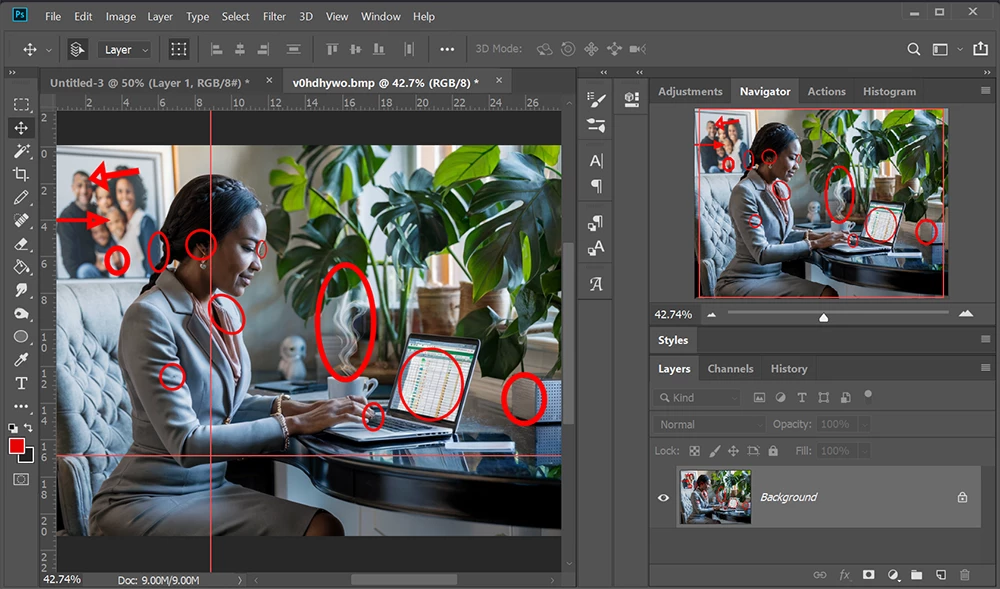The height and width of the screenshot is (589, 1000).
Task: Open the Layers panel flyout menu
Action: click(985, 368)
